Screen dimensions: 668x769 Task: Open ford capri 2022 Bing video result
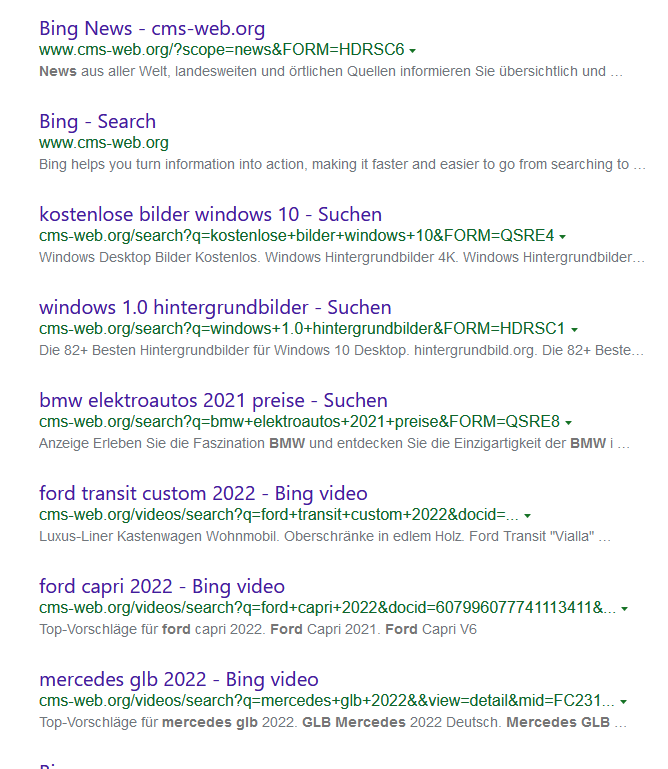(x=162, y=586)
